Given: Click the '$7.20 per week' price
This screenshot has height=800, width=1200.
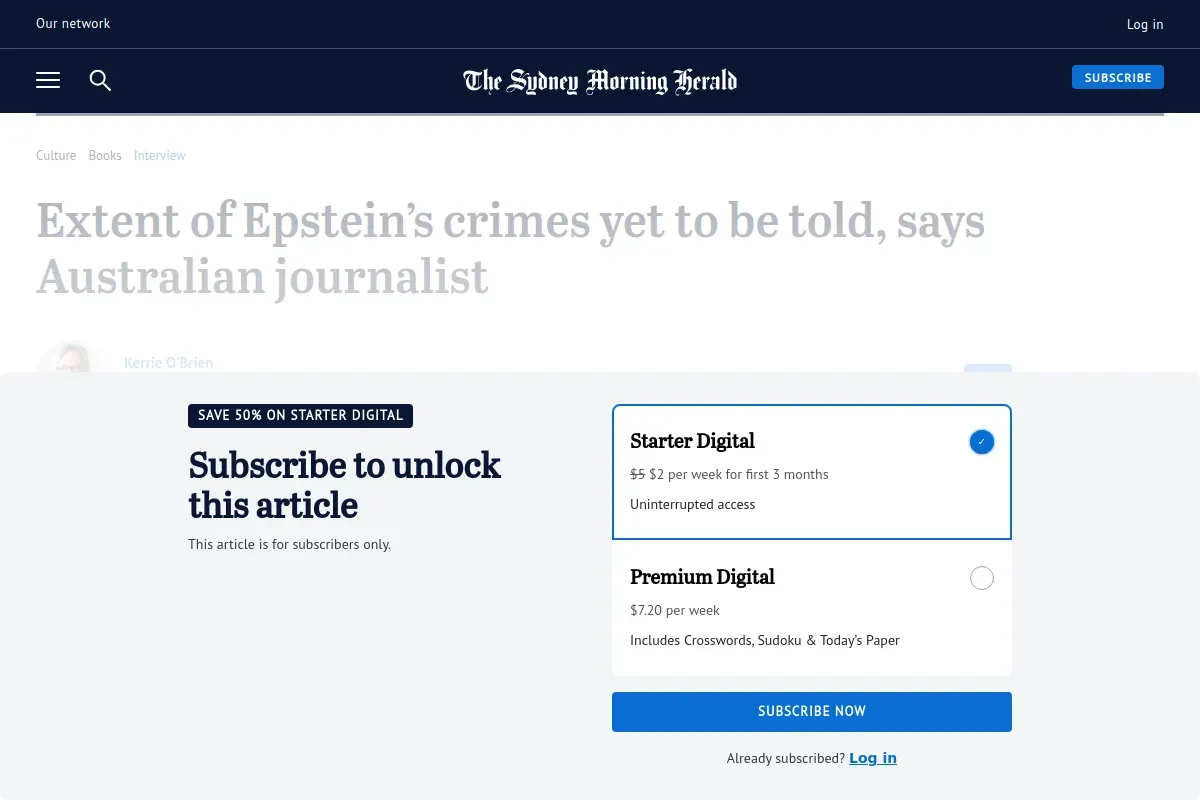Looking at the screenshot, I should 675,610.
